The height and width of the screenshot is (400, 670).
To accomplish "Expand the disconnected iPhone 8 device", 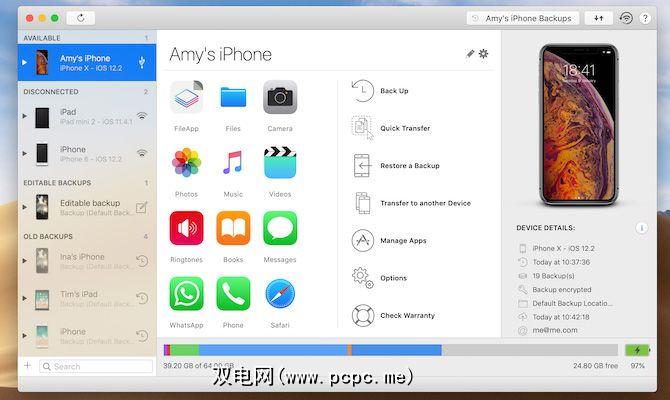I will (x=24, y=153).
